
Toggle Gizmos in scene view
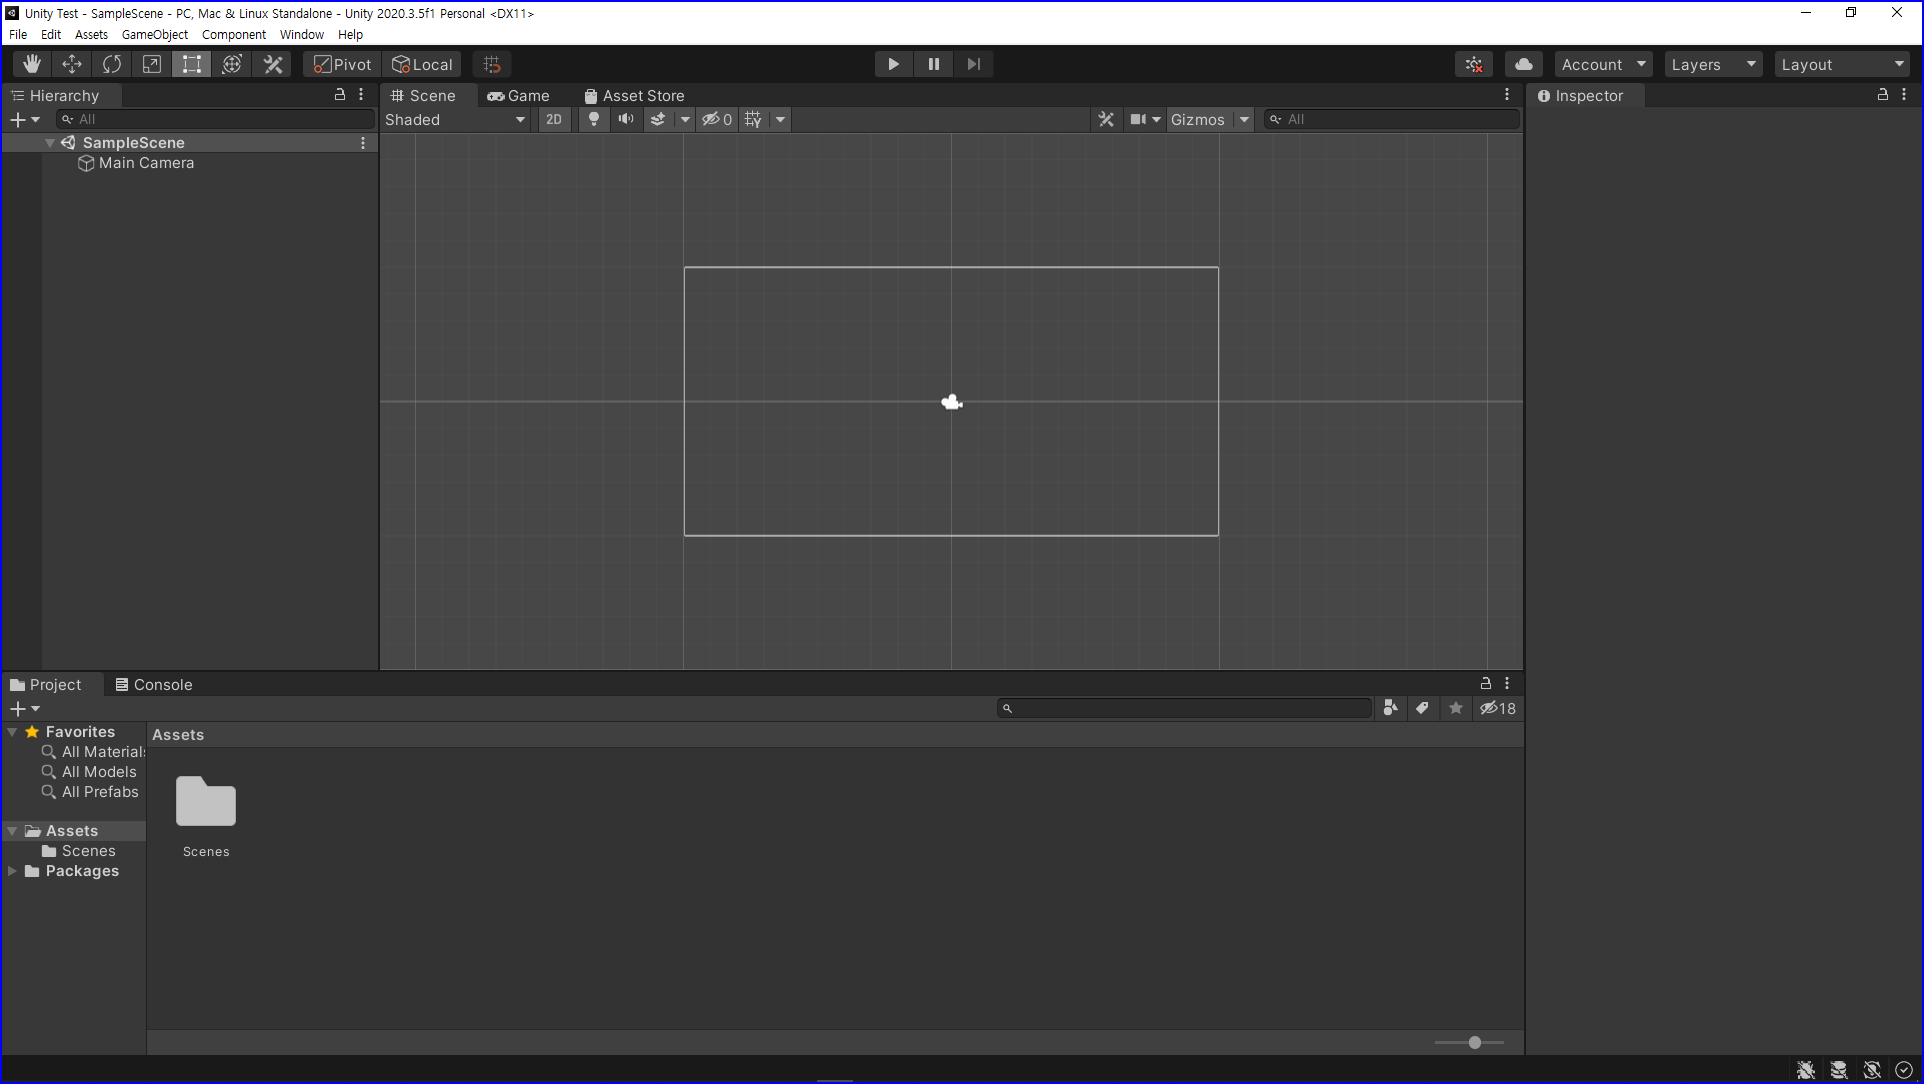(1198, 119)
